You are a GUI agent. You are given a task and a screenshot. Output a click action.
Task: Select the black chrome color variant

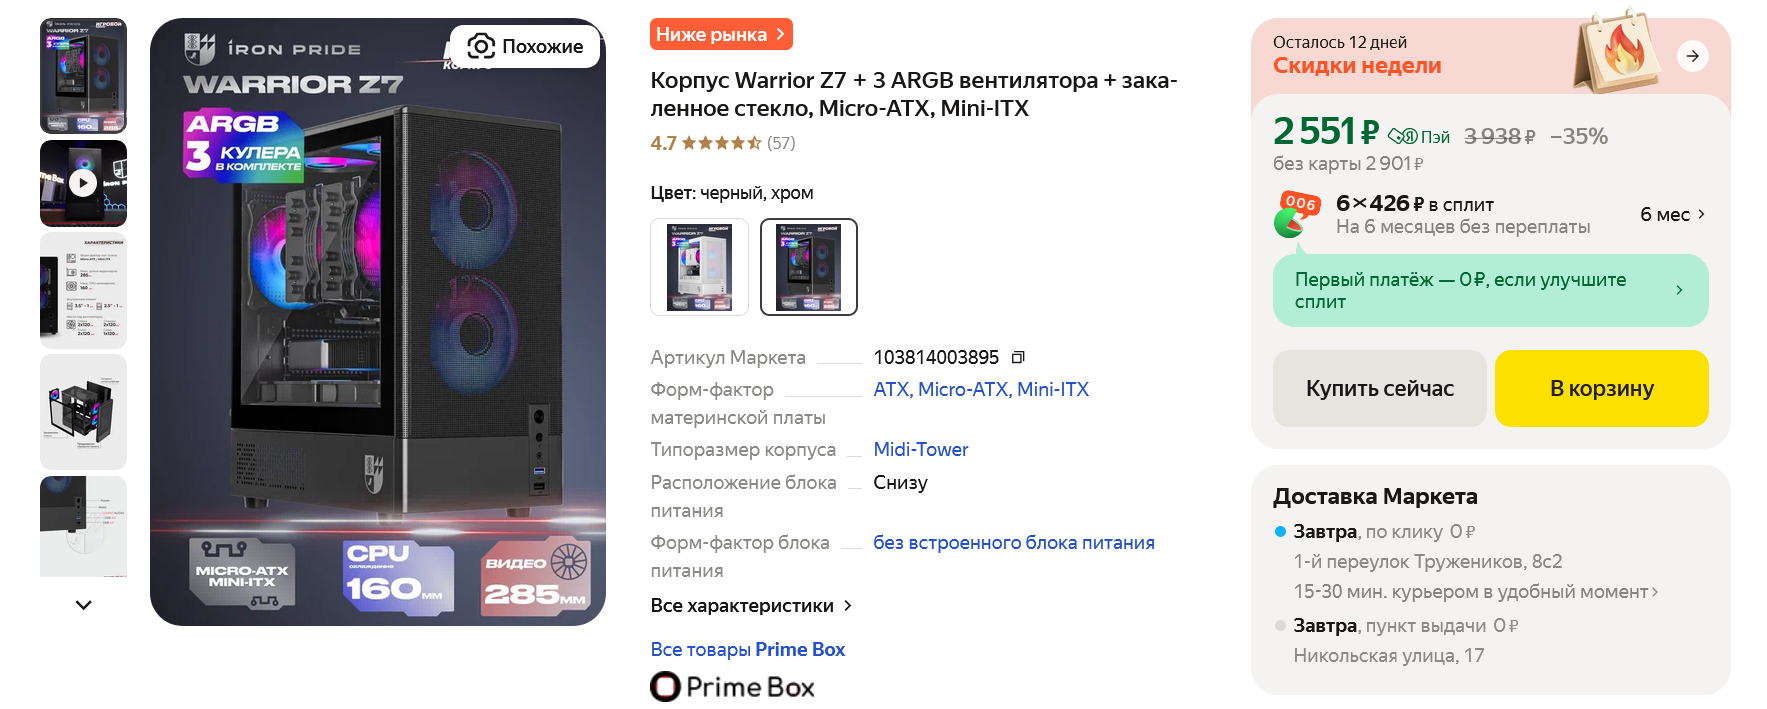(809, 267)
